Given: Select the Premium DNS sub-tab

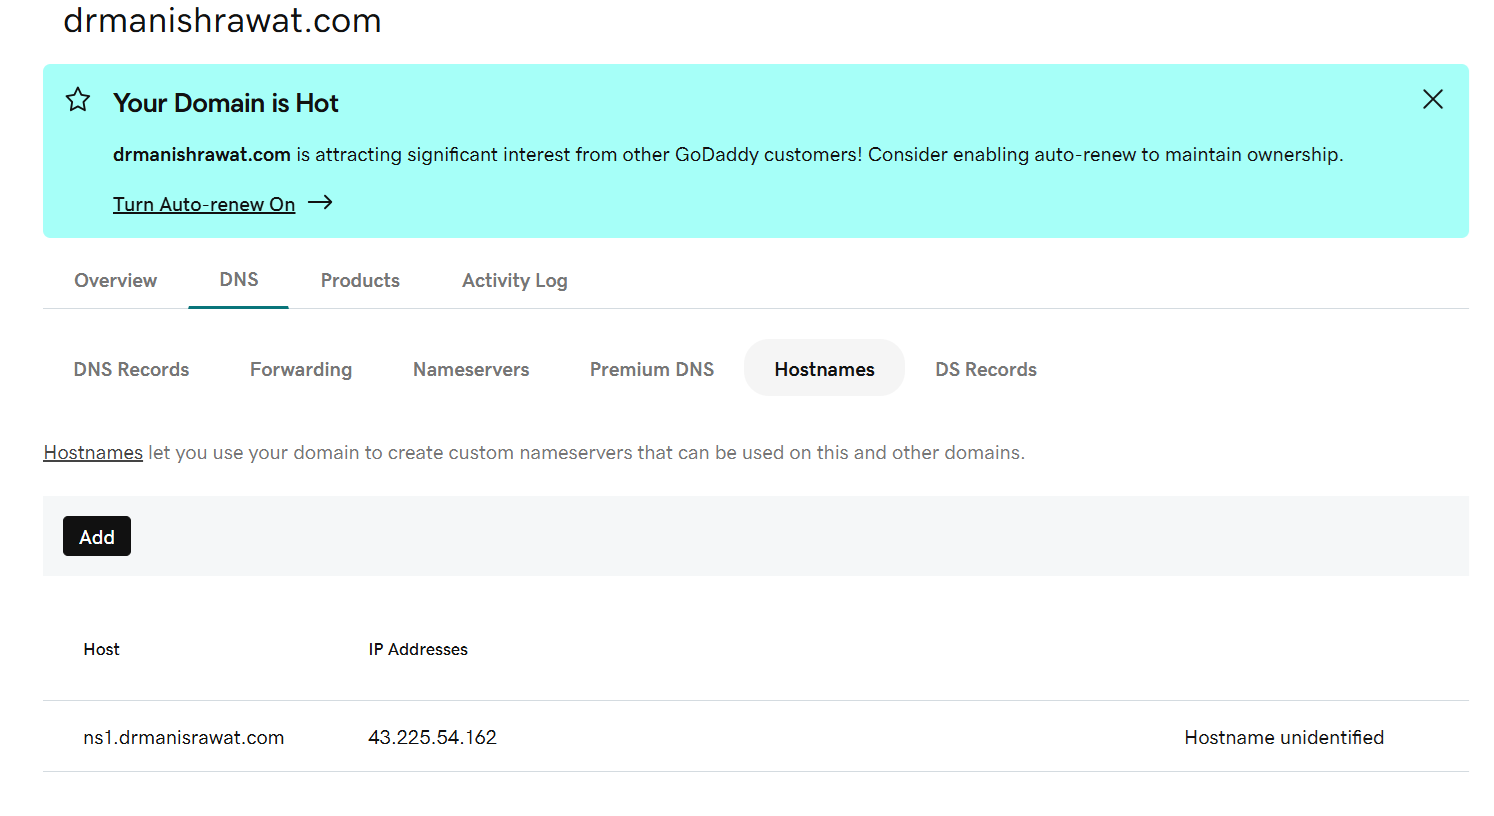Looking at the screenshot, I should coord(652,369).
